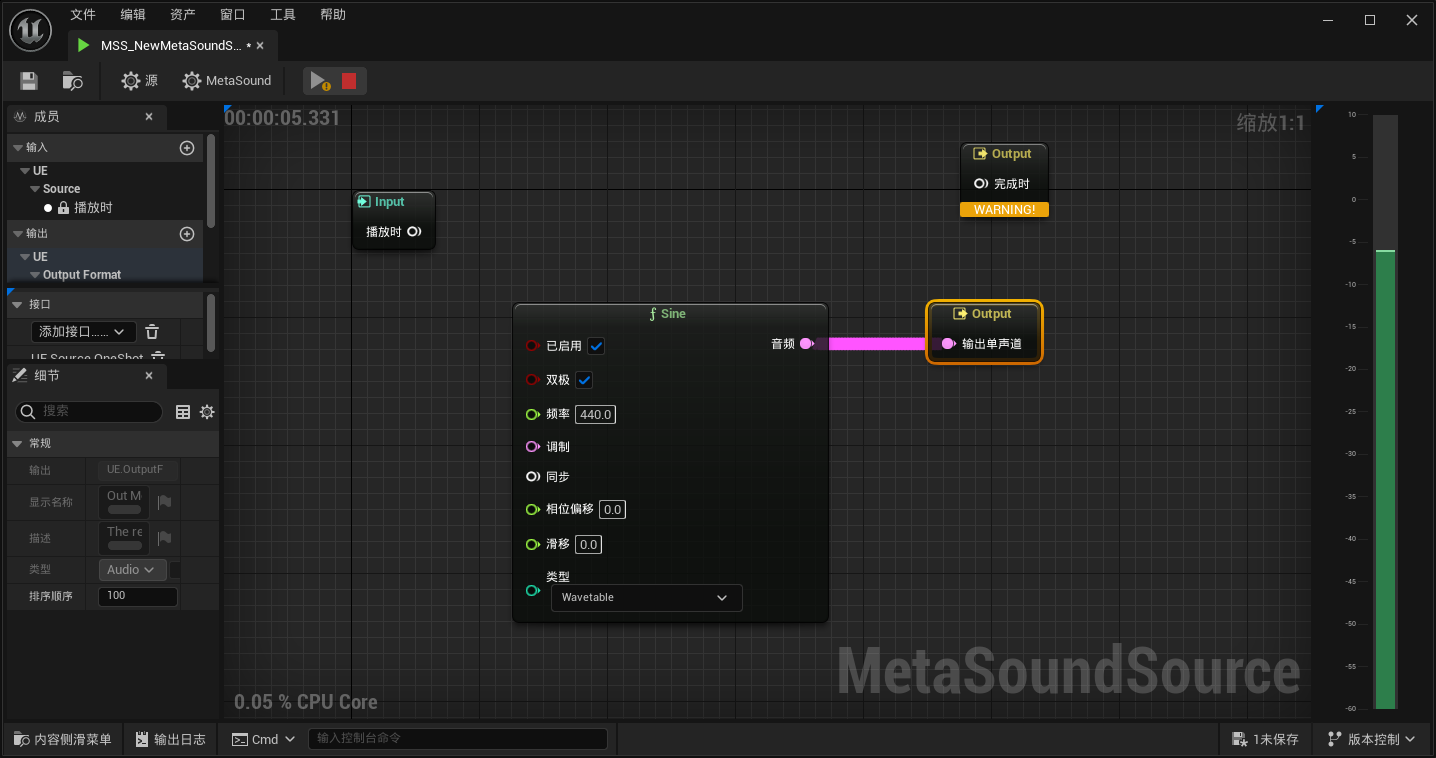Open the Audio type dropdown
Image resolution: width=1436 pixels, height=758 pixels.
click(132, 570)
